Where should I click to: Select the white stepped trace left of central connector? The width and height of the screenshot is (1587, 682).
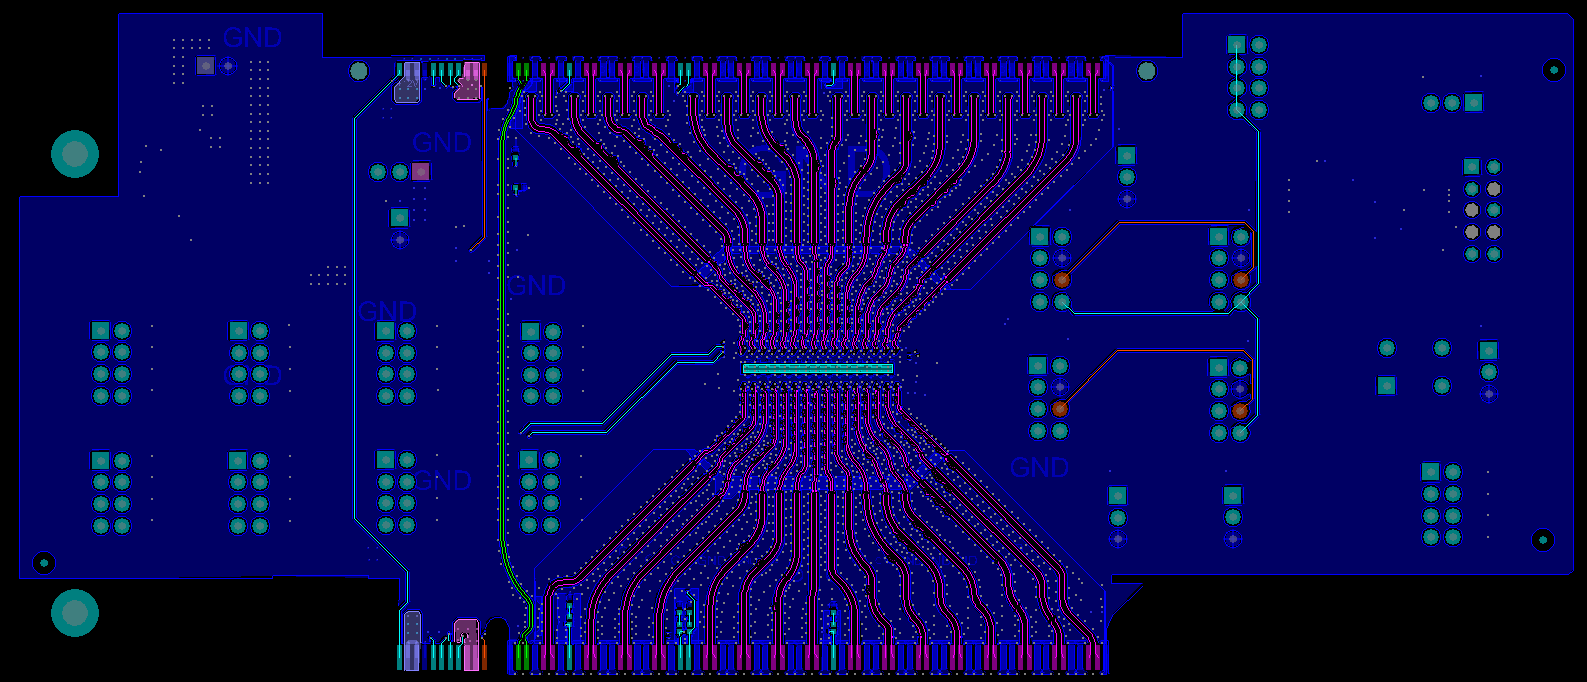coord(622,392)
